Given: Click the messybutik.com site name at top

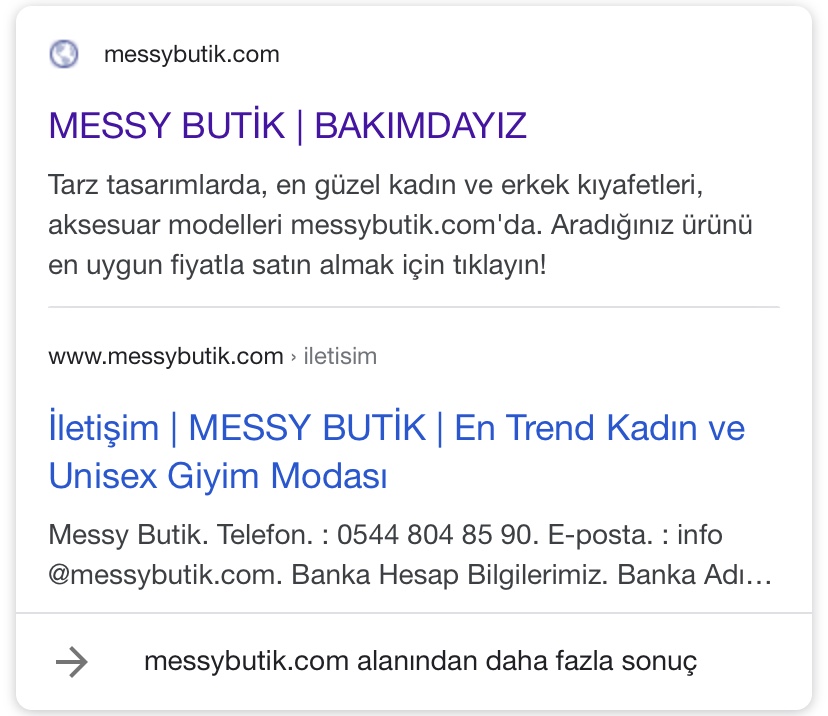Looking at the screenshot, I should 192,54.
